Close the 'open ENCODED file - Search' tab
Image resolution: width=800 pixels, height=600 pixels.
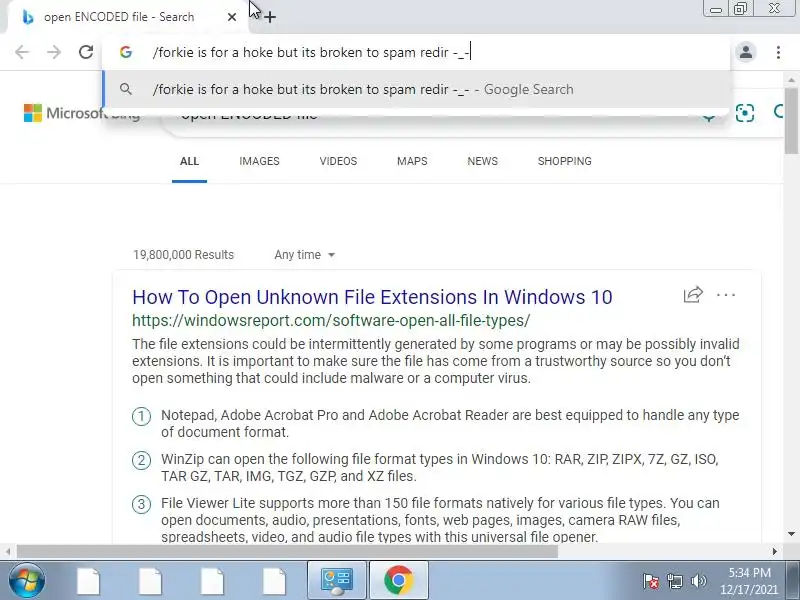point(232,17)
